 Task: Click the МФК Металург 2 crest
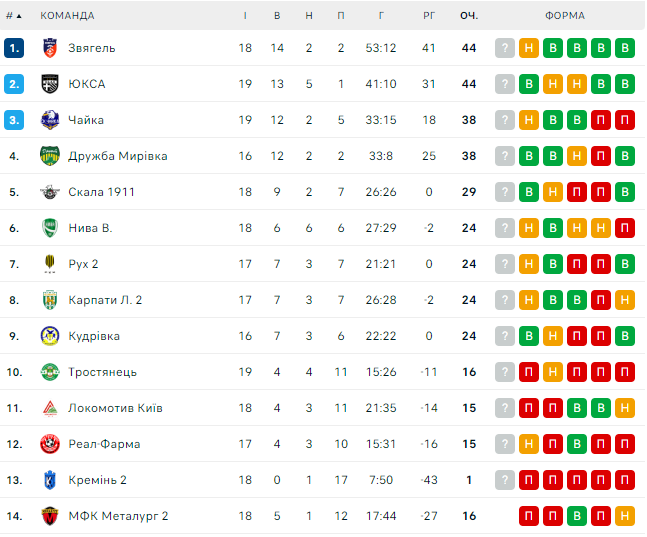coord(50,516)
